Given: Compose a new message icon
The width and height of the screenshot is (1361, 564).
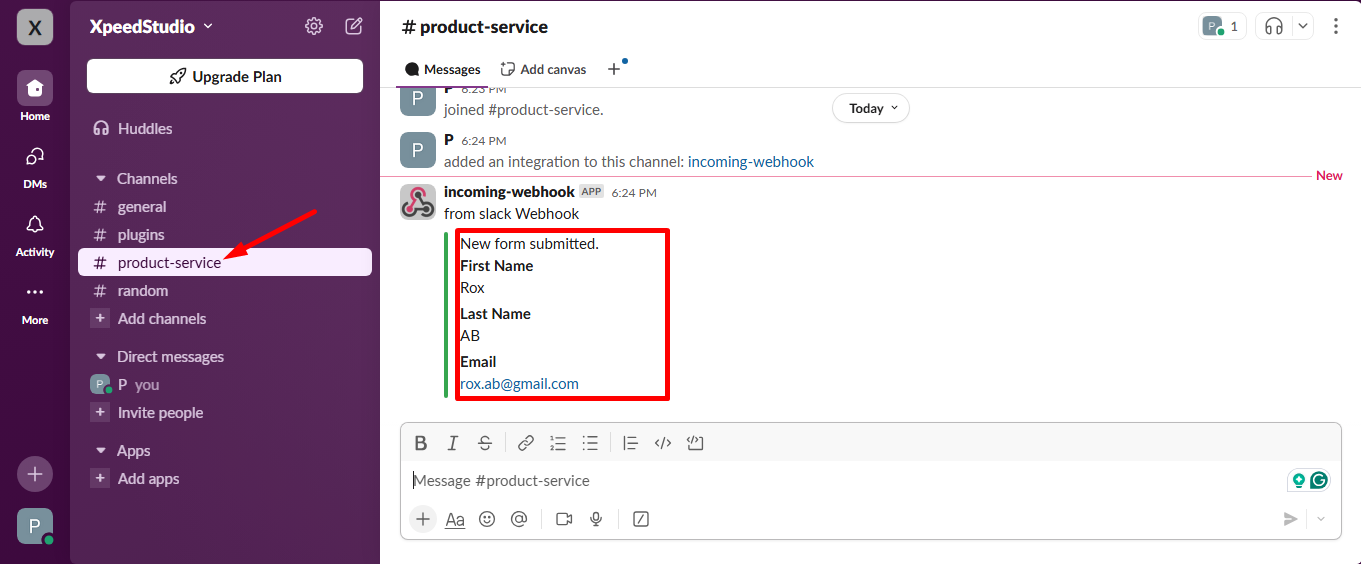Looking at the screenshot, I should pos(354,26).
